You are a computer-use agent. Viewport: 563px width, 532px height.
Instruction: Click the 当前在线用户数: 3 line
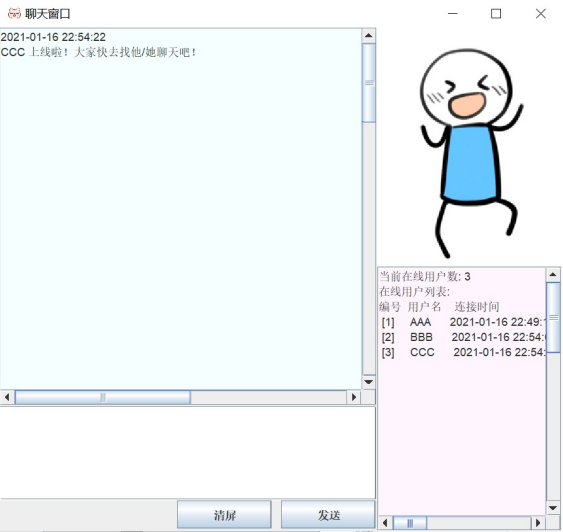pyautogui.click(x=425, y=276)
